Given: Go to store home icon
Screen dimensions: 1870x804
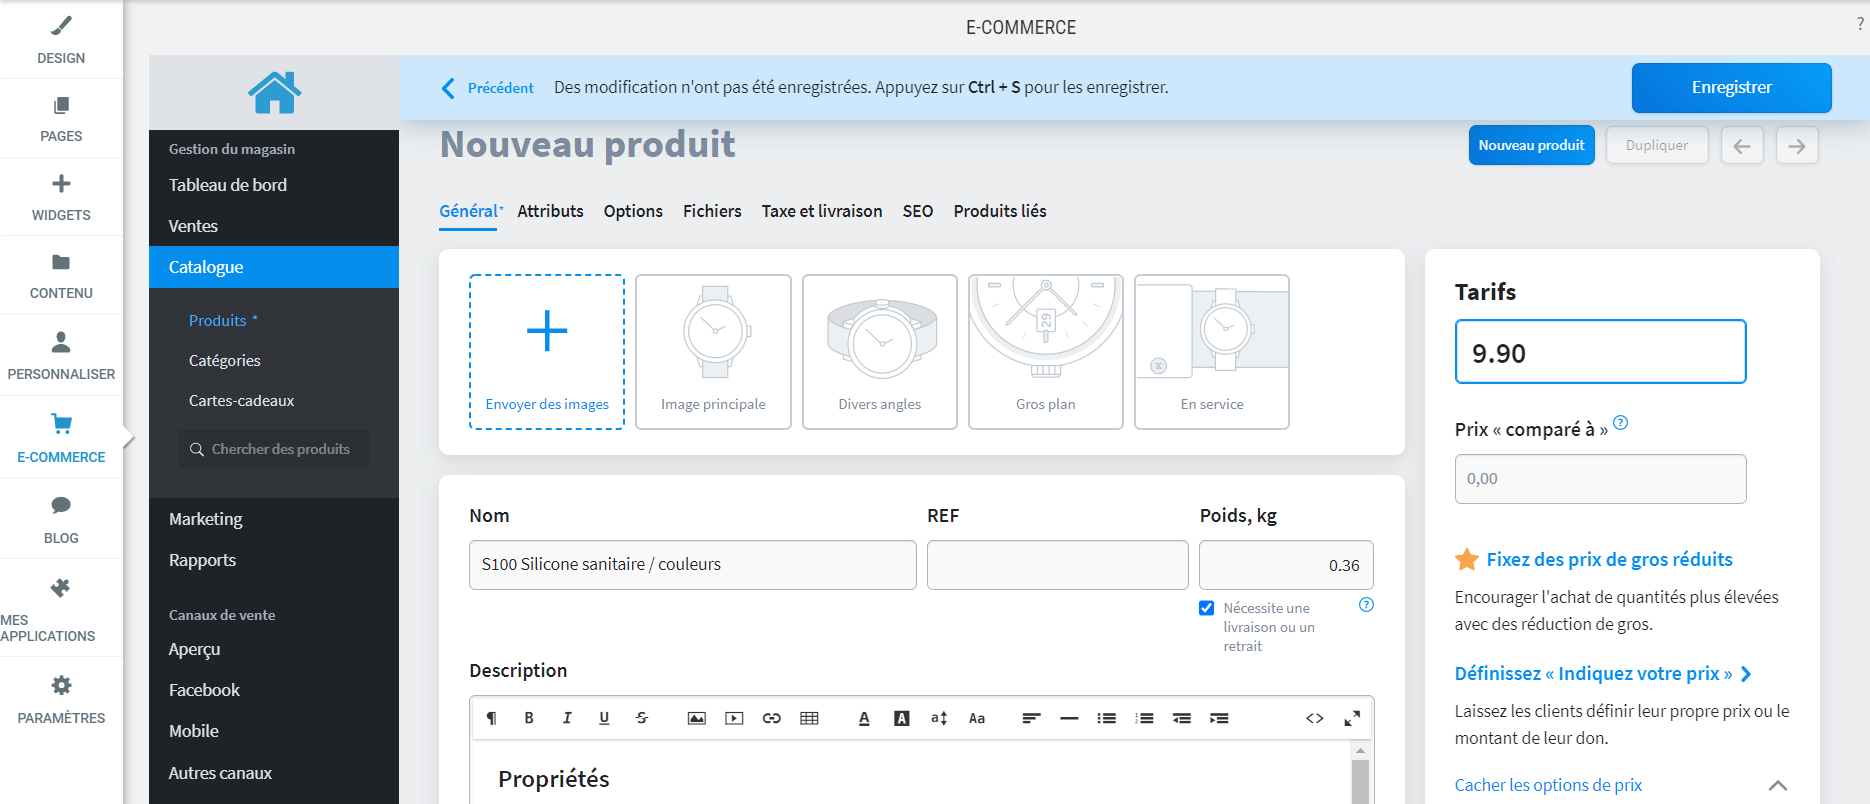Looking at the screenshot, I should click(x=274, y=92).
